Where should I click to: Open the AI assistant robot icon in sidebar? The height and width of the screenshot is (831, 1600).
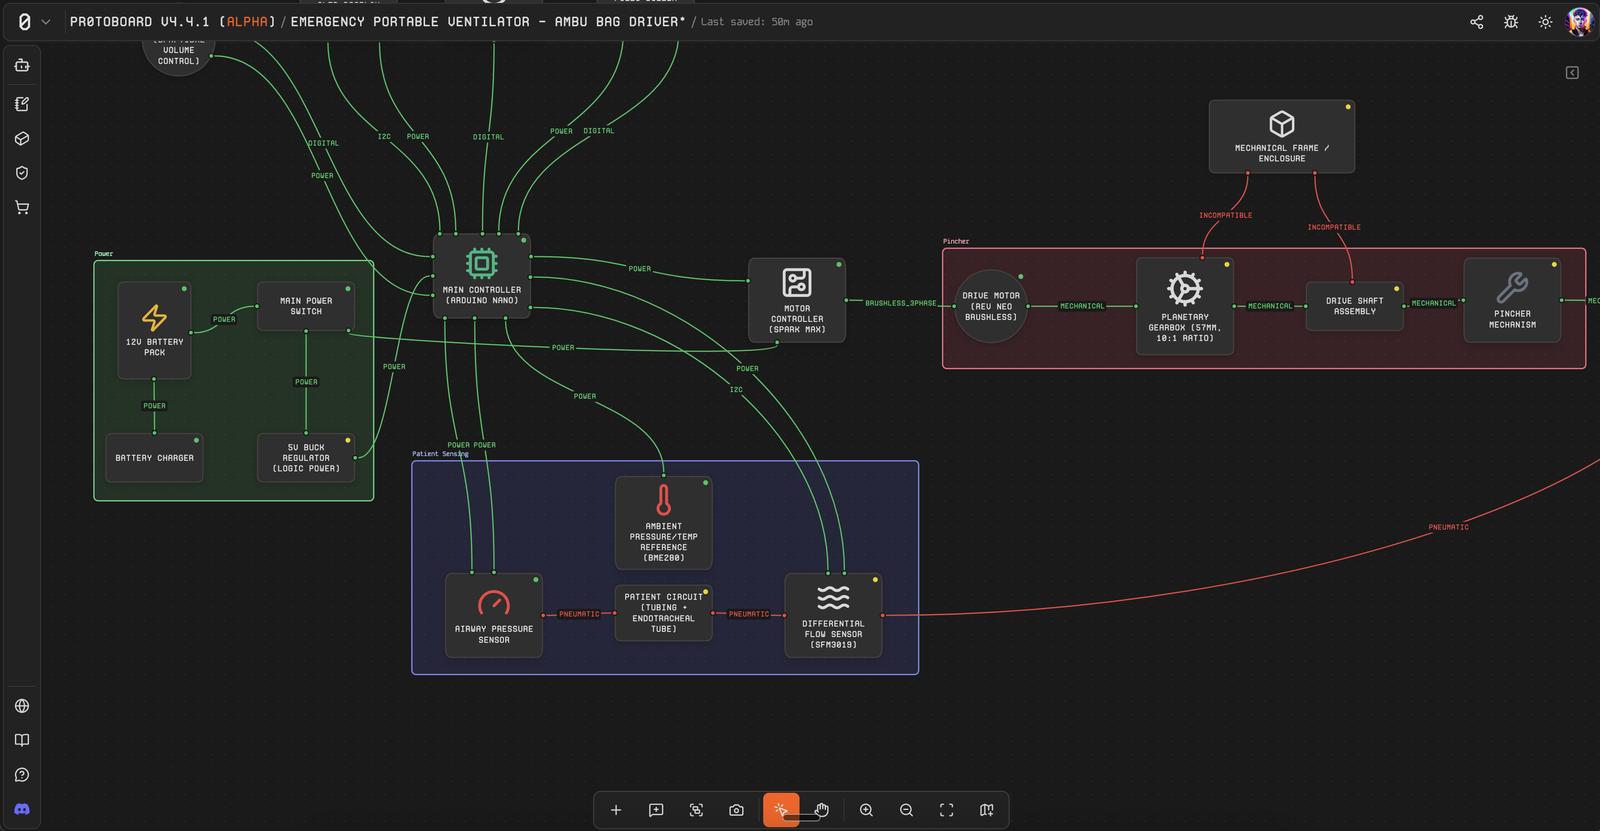[x=22, y=66]
